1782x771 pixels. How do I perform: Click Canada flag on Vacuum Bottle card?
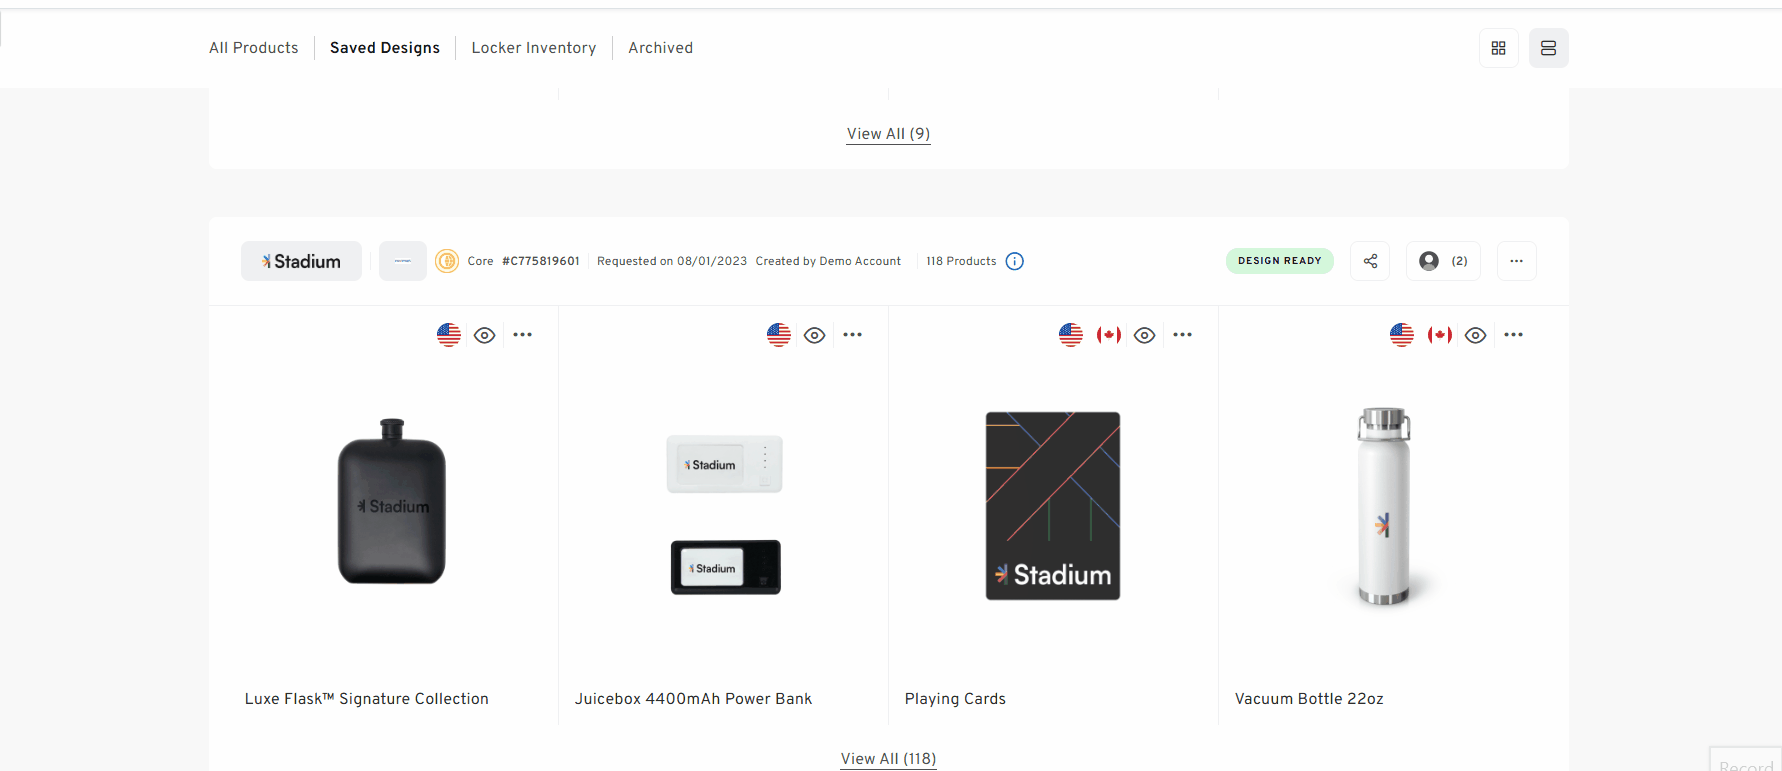pyautogui.click(x=1439, y=335)
